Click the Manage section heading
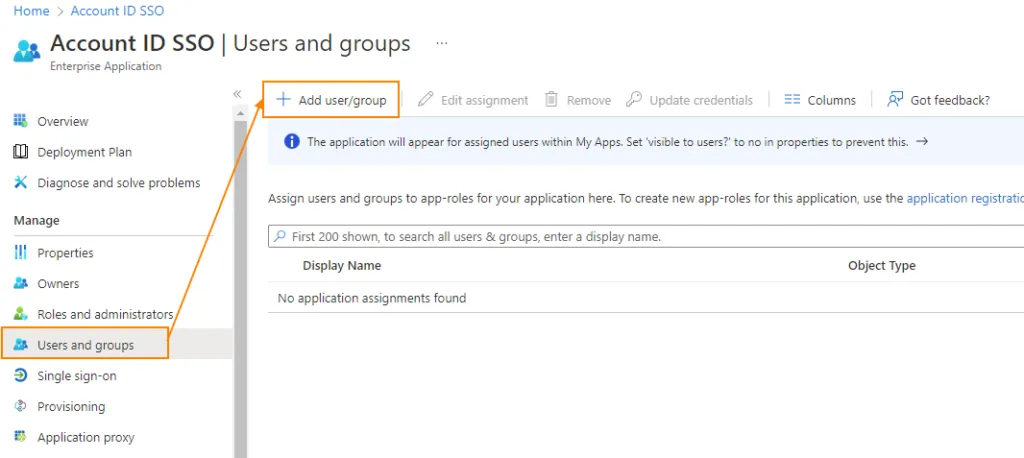 (37, 220)
